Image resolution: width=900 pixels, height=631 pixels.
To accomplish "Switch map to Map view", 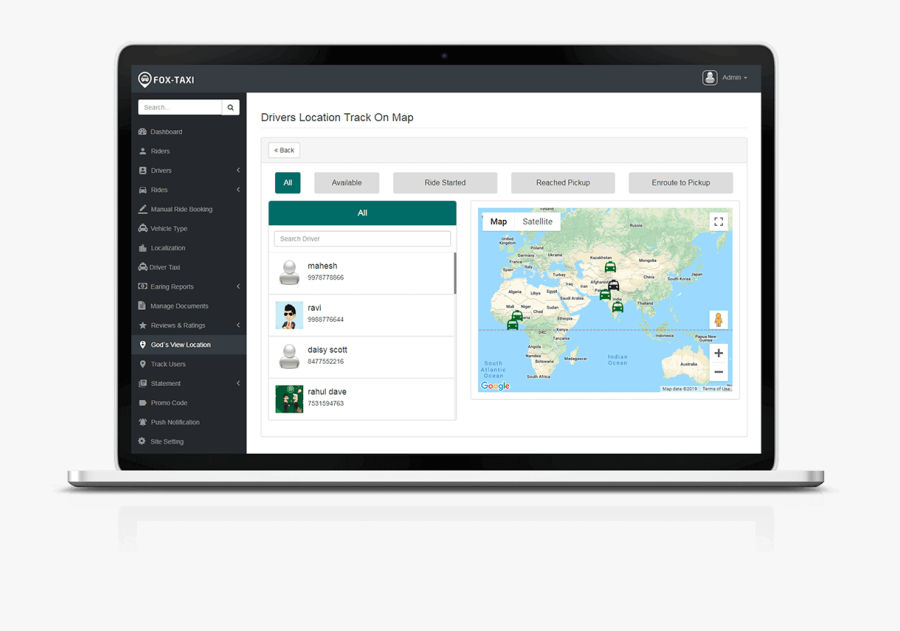I will click(x=498, y=222).
